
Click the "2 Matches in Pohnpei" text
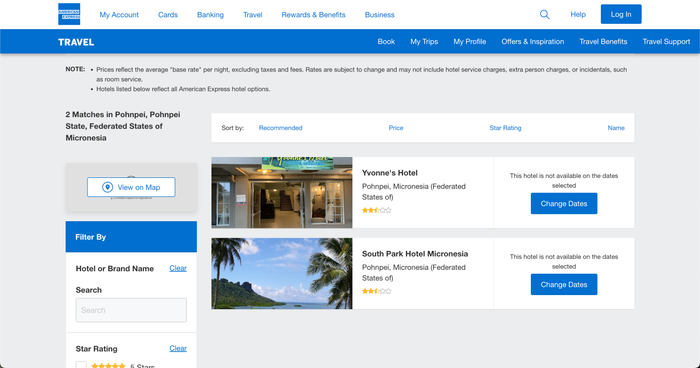[123, 126]
